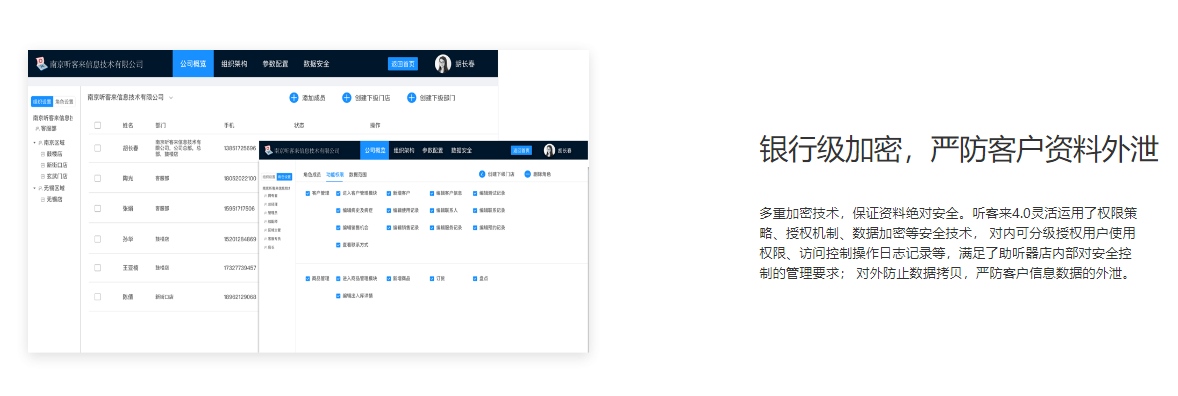
Task: Click 返回首页 in the back window
Action: click(403, 64)
